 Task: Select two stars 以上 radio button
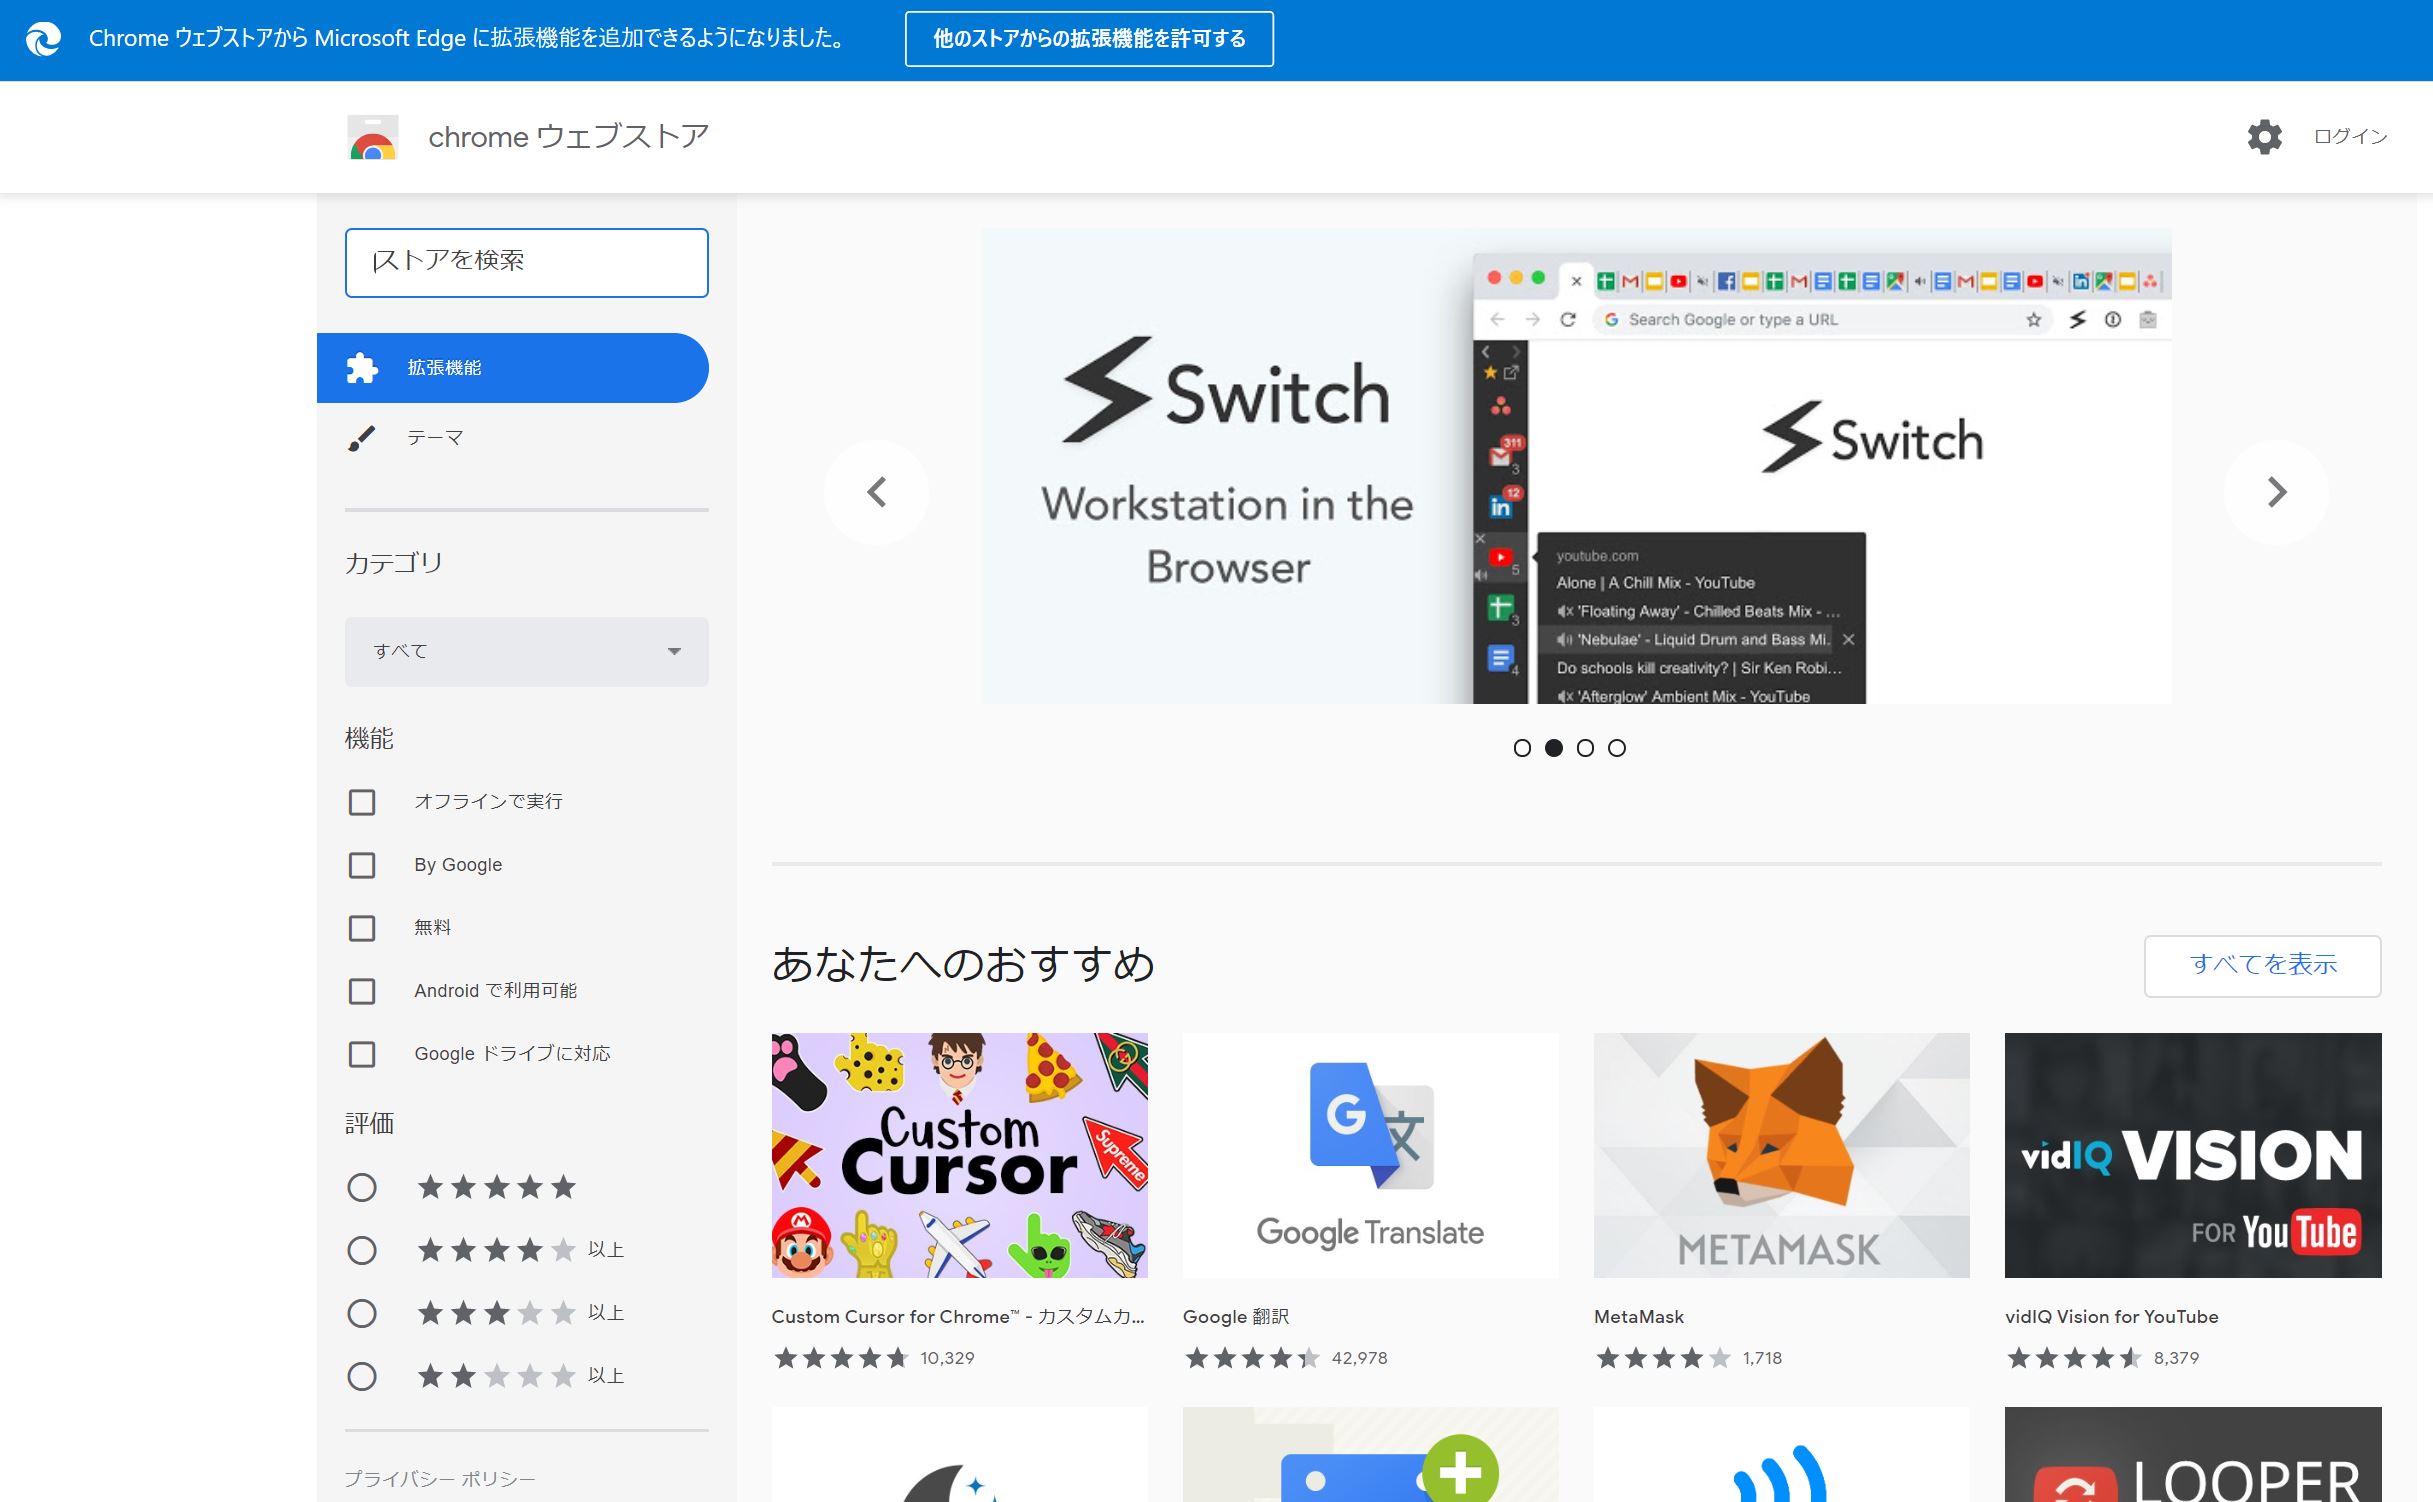click(x=362, y=1376)
